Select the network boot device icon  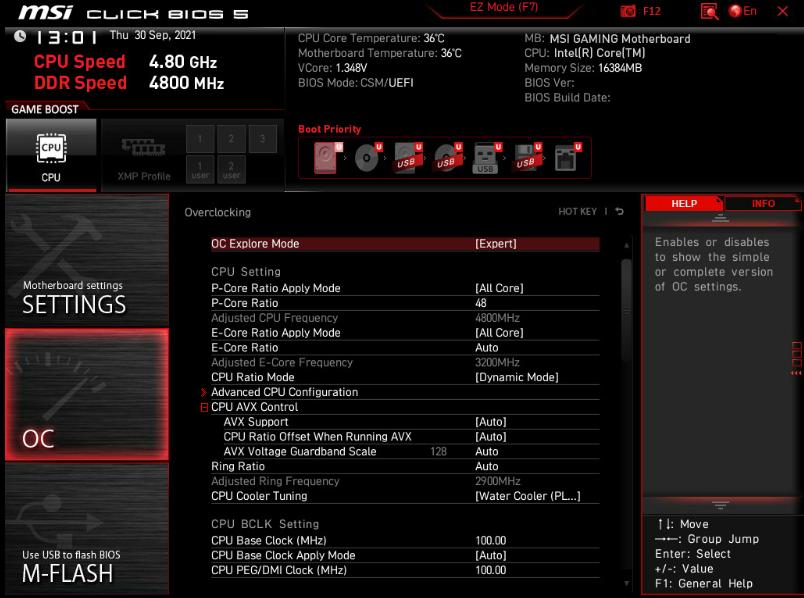tap(565, 157)
